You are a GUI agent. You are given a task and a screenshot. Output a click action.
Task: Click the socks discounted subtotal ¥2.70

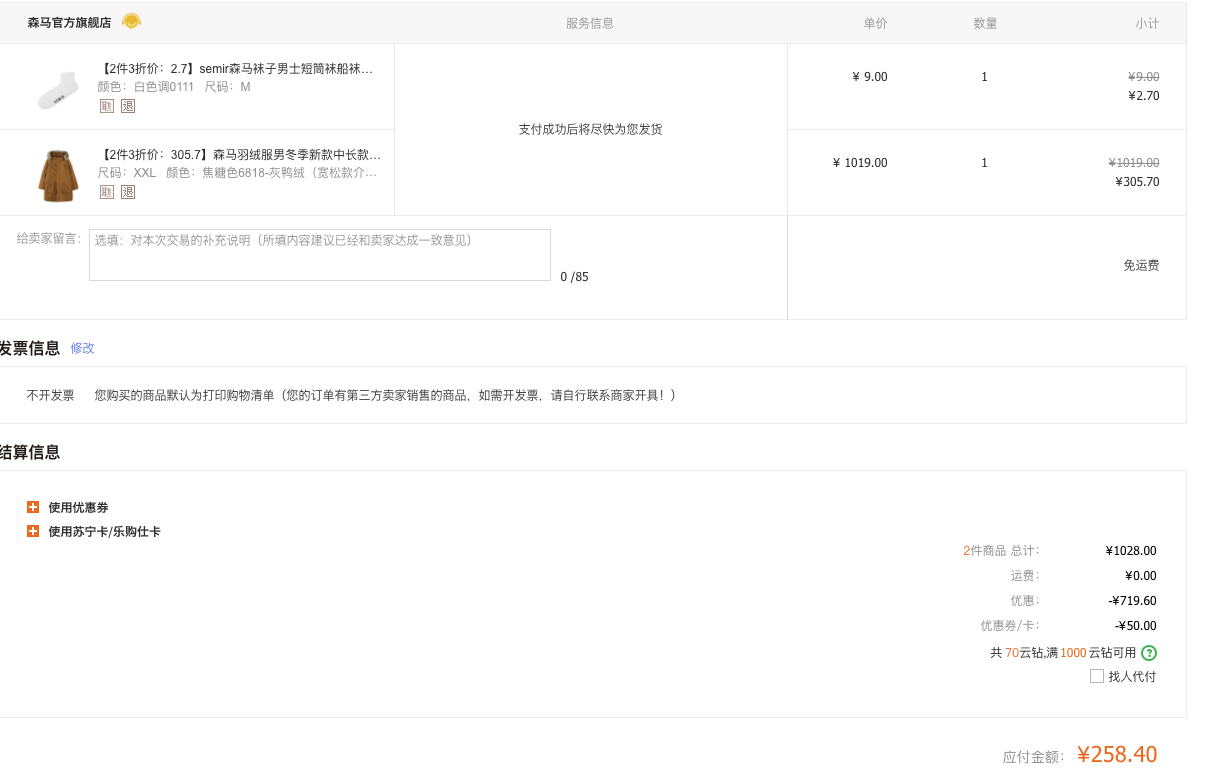tap(1144, 96)
